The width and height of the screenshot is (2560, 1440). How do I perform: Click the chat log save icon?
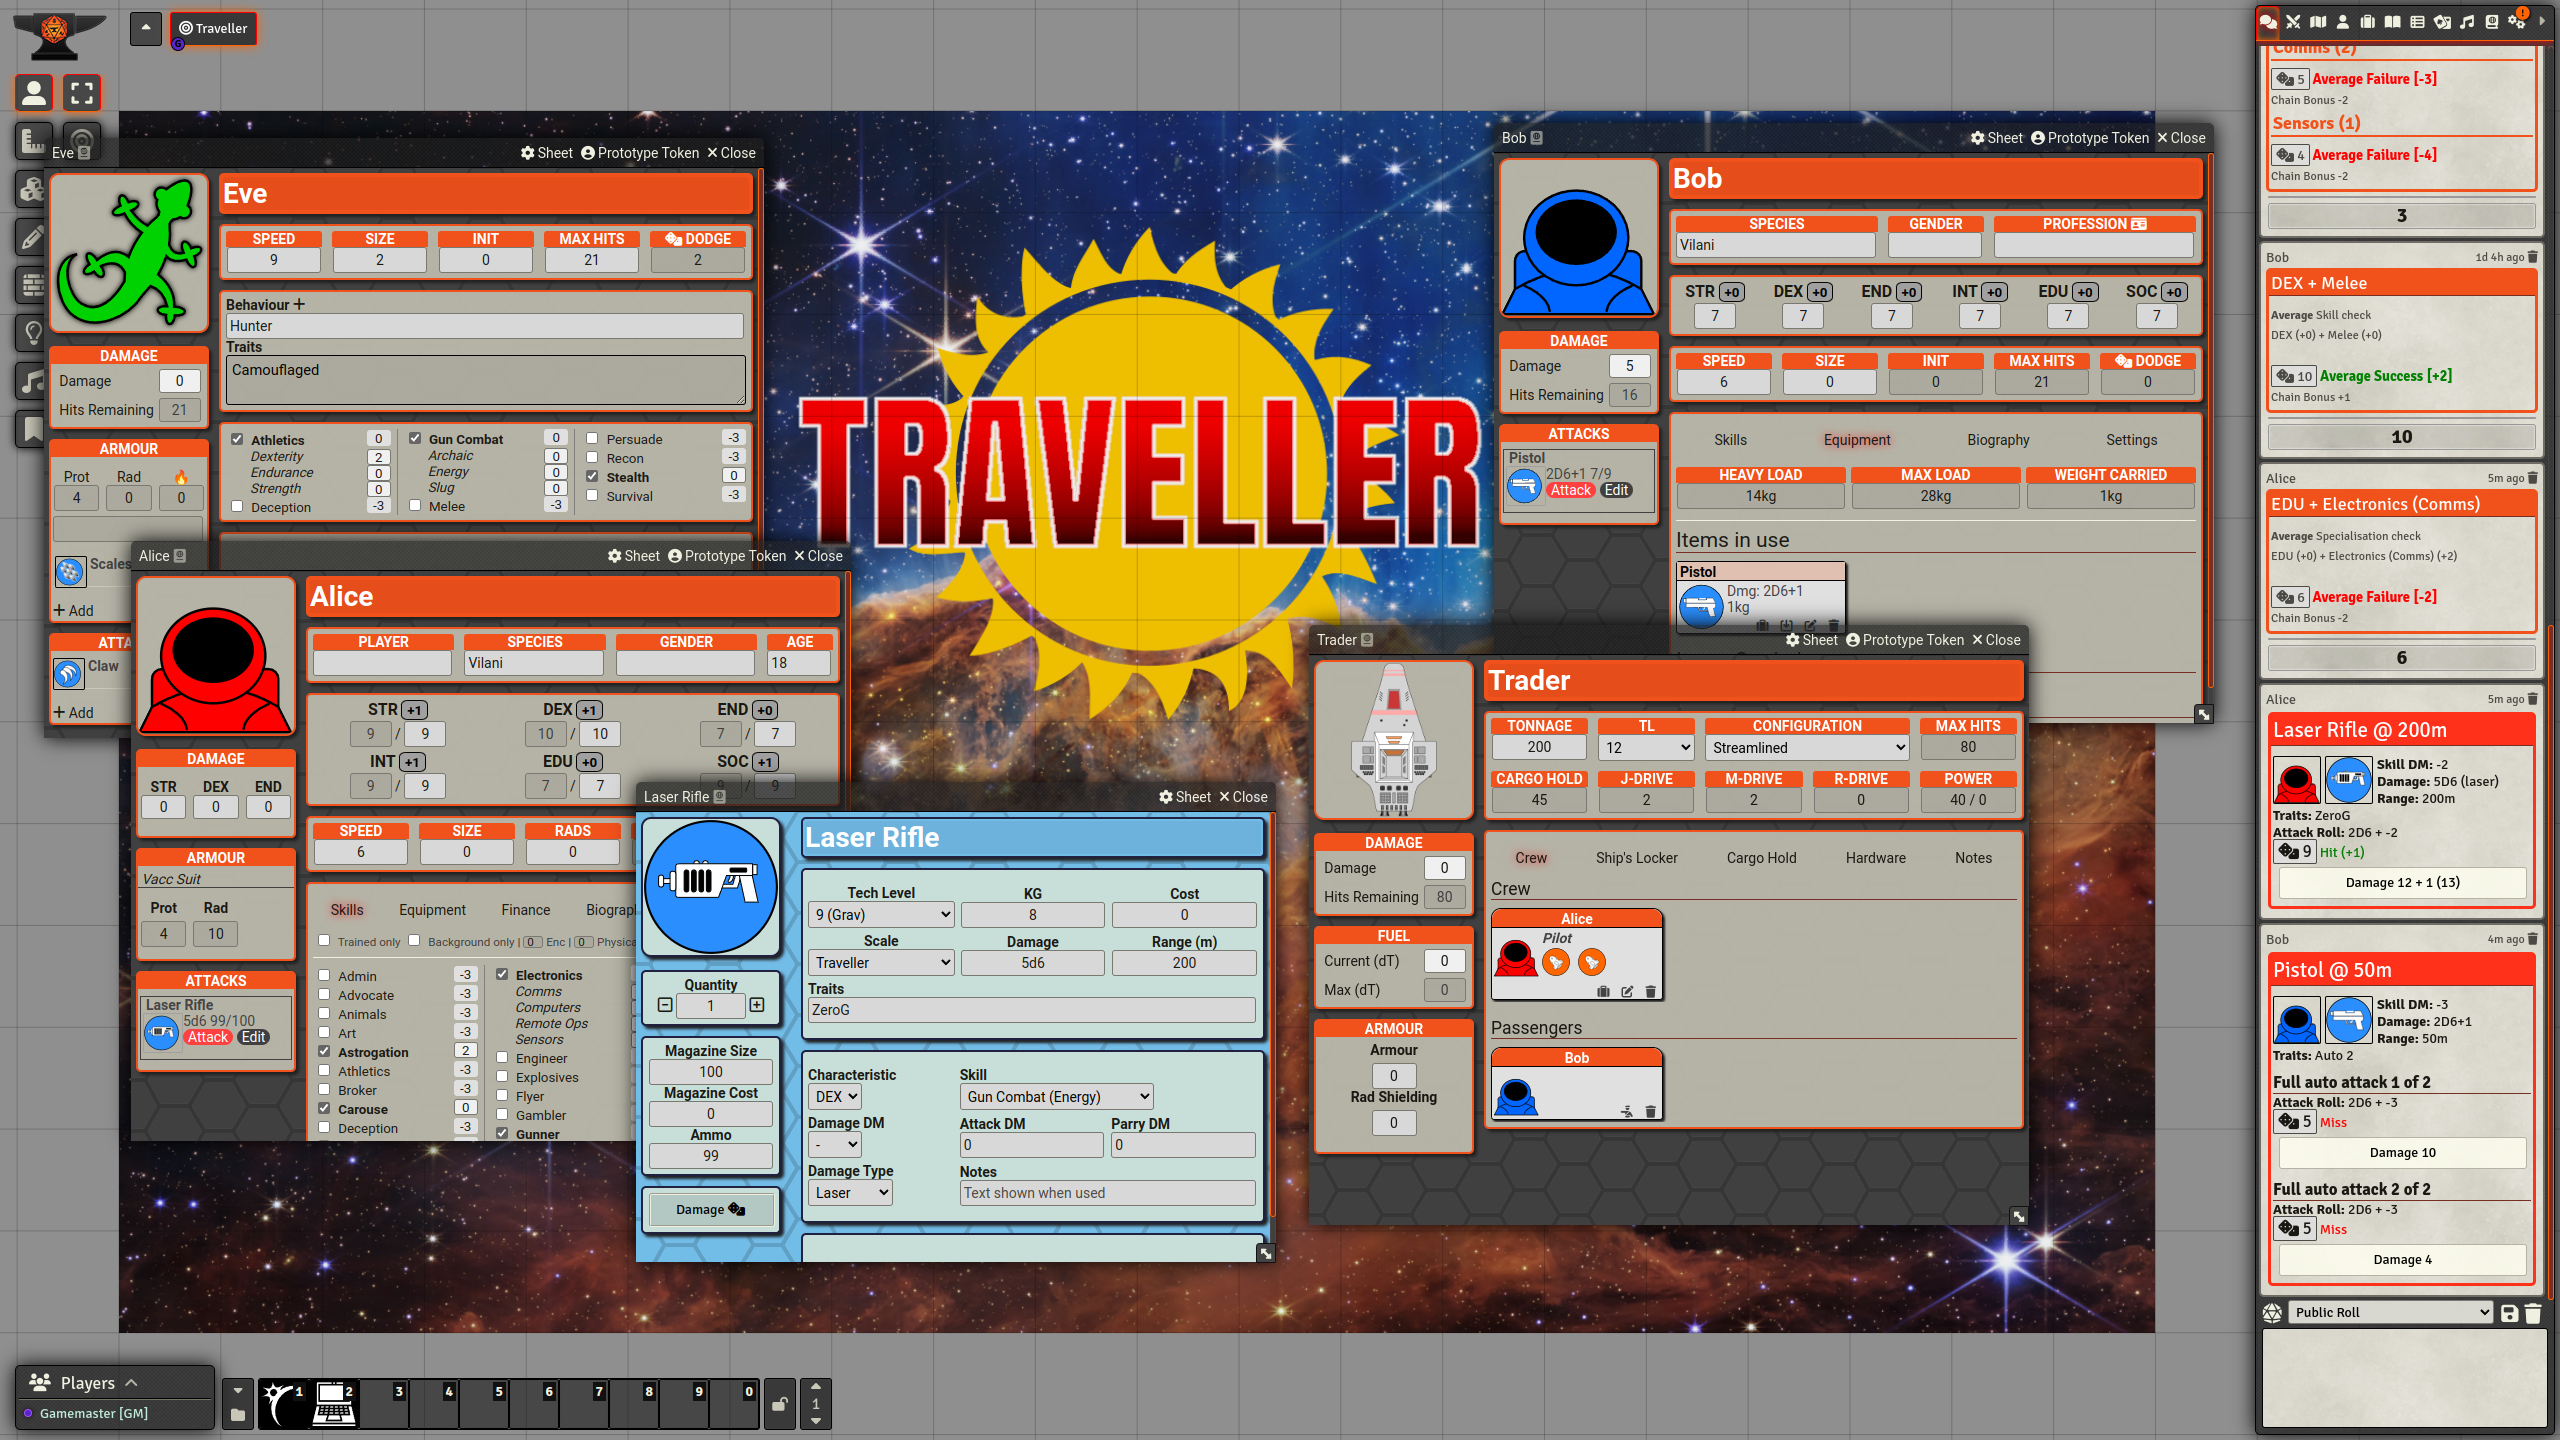(2509, 1313)
